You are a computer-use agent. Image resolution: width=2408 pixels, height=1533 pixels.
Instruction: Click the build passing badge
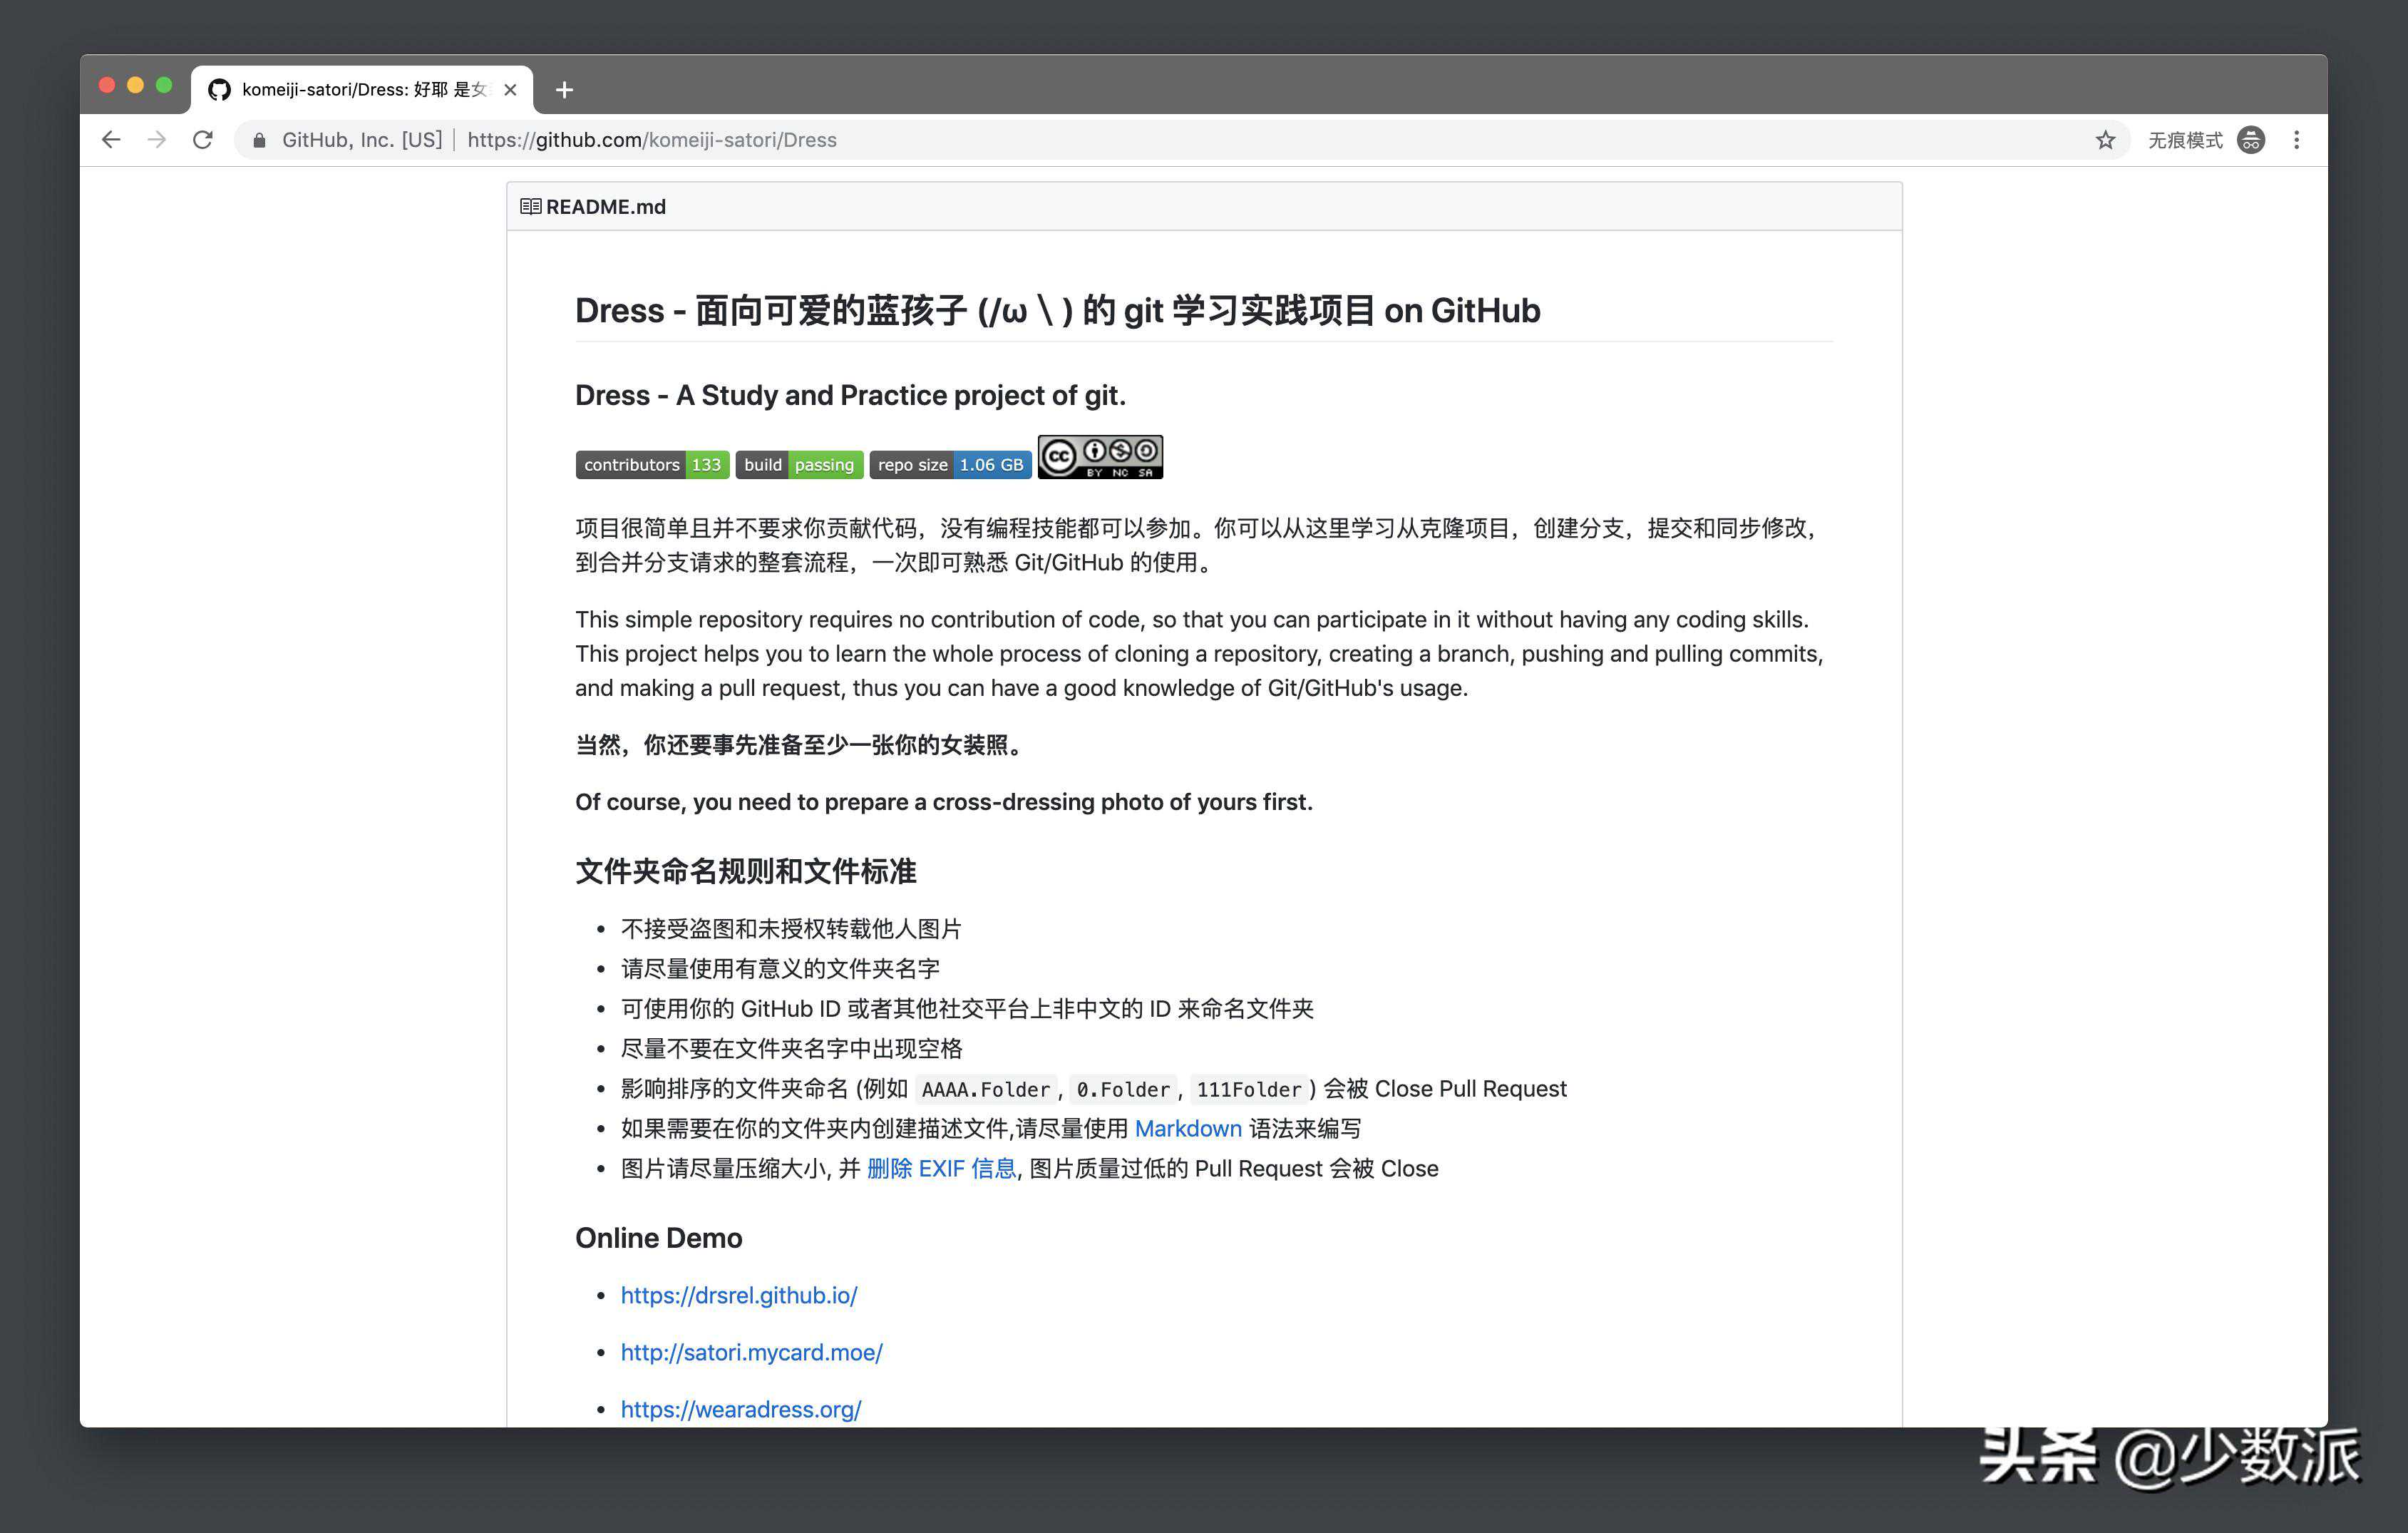tap(799, 465)
